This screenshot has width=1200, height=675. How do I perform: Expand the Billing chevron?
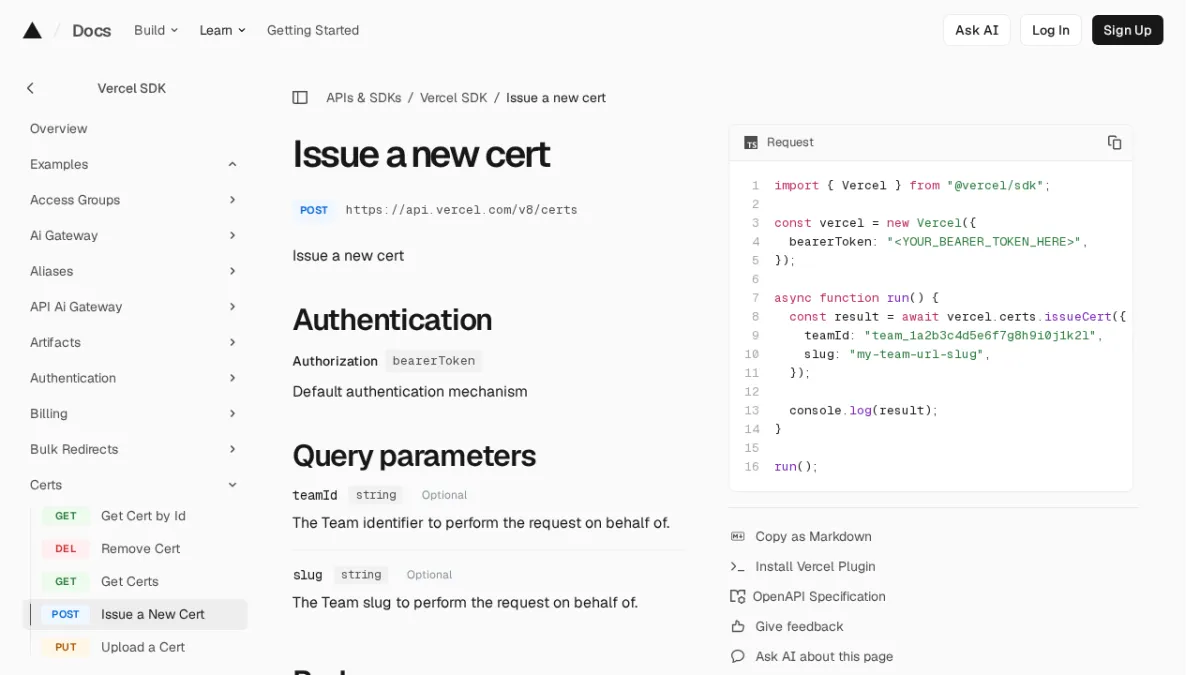tap(232, 414)
